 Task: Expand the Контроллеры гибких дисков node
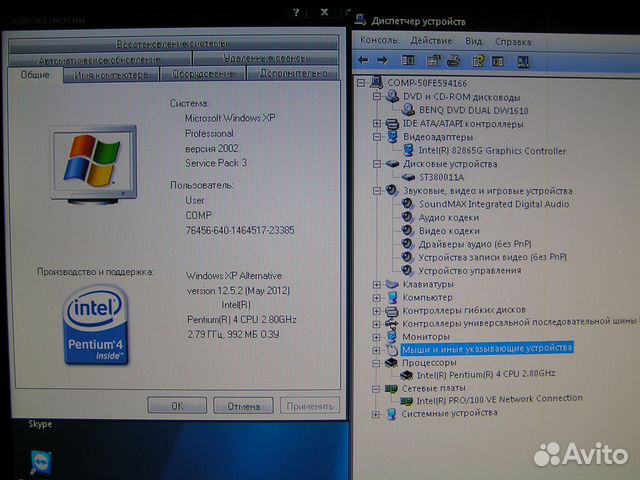click(x=376, y=311)
